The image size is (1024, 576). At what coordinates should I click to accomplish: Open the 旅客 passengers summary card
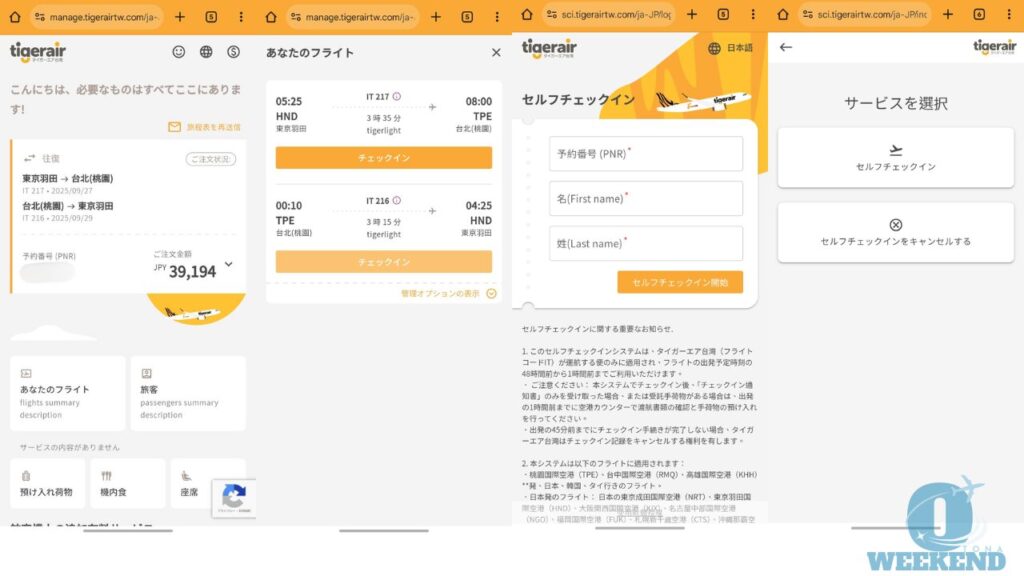coord(188,393)
